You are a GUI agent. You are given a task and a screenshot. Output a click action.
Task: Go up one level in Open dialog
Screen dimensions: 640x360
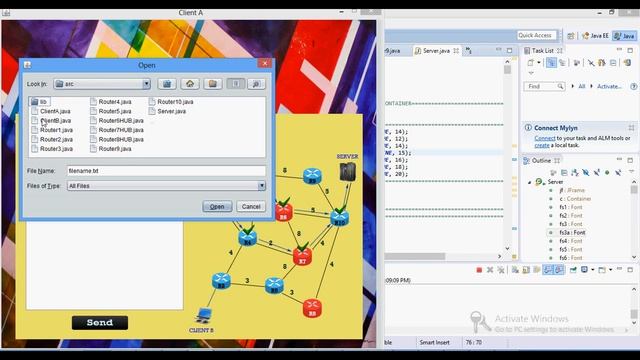[x=167, y=84]
